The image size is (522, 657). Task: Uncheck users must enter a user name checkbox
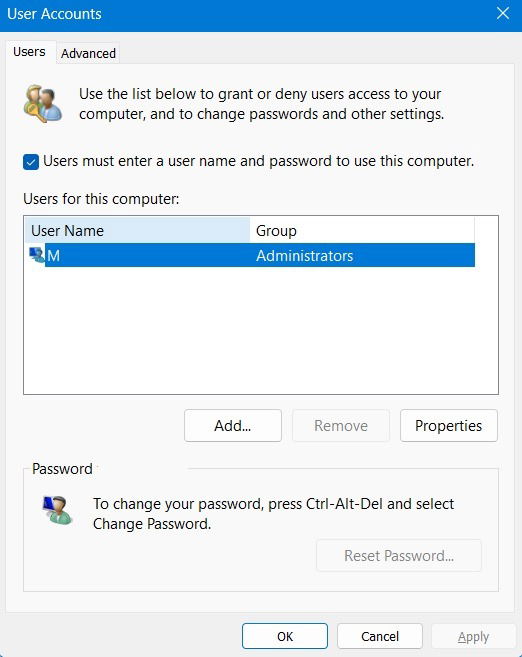[x=31, y=162]
